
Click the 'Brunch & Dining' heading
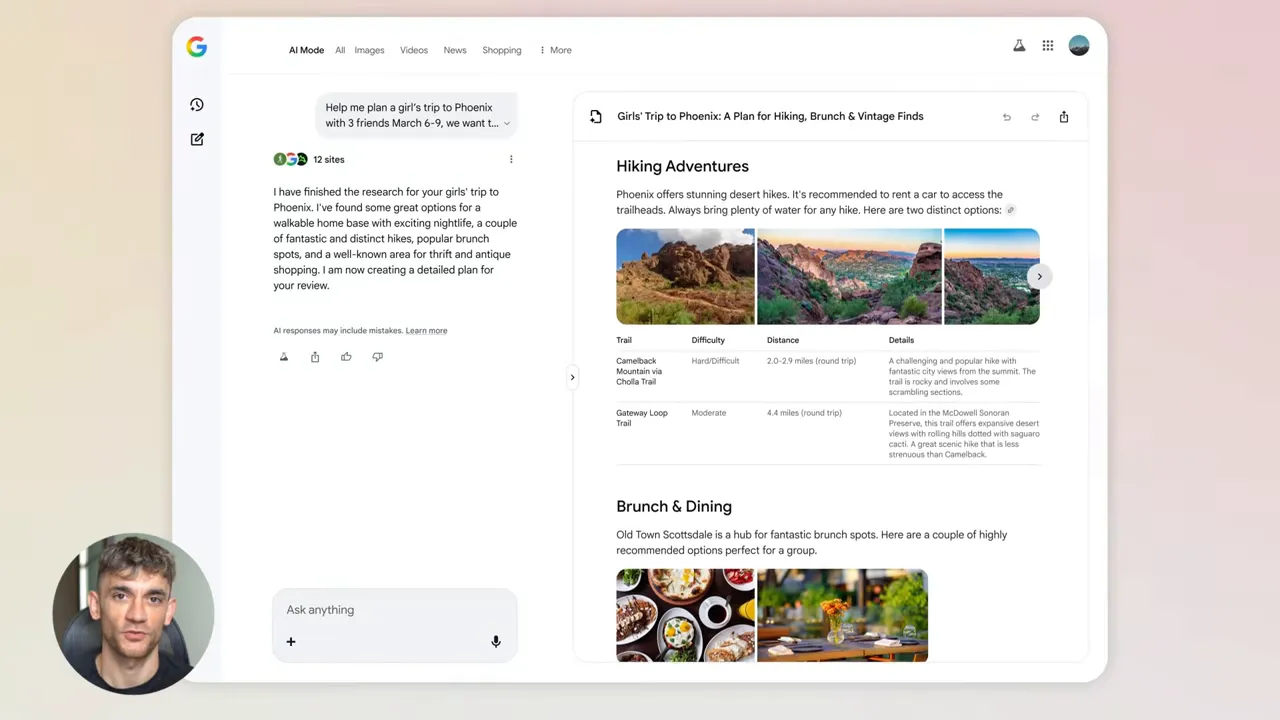click(x=674, y=507)
